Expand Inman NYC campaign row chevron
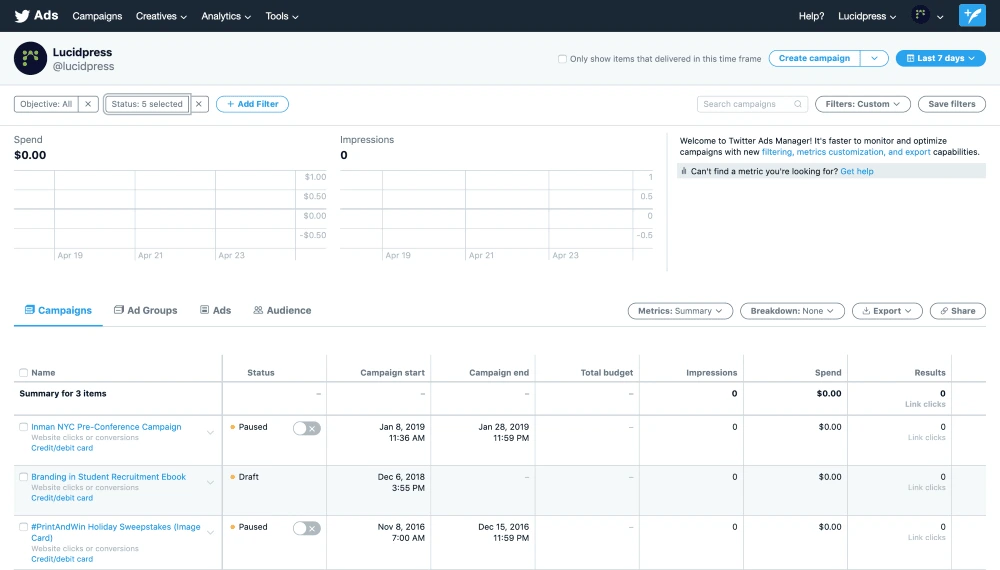The image size is (1000, 570). click(210, 432)
